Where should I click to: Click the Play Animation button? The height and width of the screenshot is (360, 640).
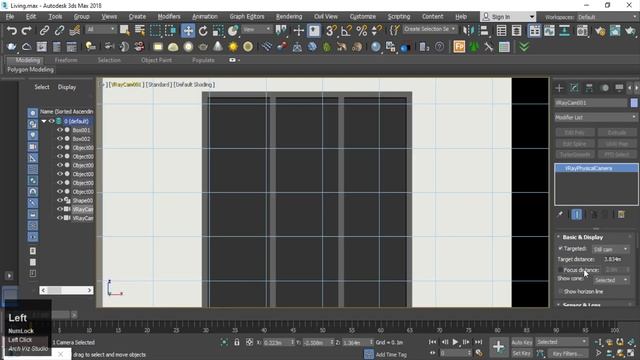455,342
